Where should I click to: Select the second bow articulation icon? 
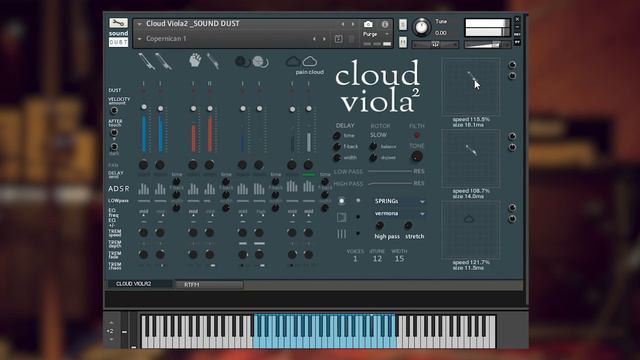pyautogui.click(x=163, y=61)
